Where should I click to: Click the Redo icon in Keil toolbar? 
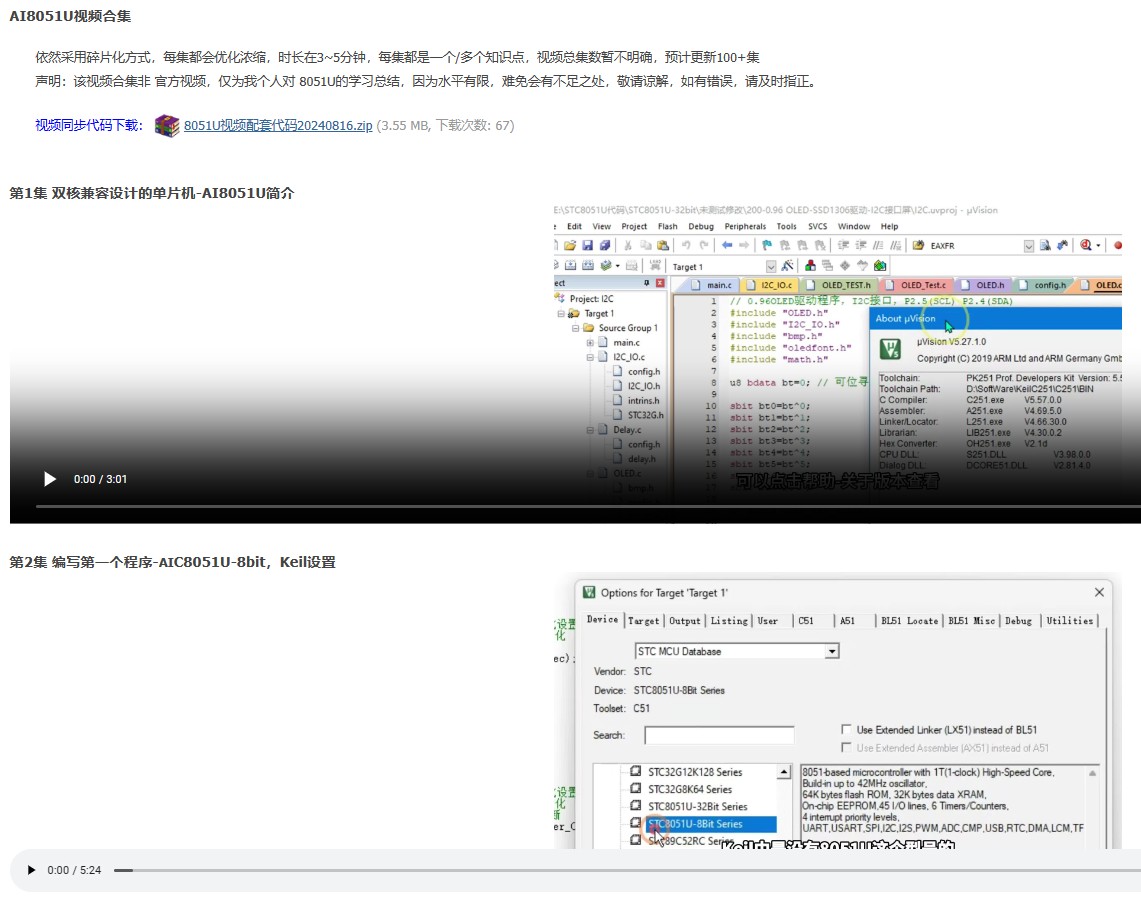click(704, 245)
